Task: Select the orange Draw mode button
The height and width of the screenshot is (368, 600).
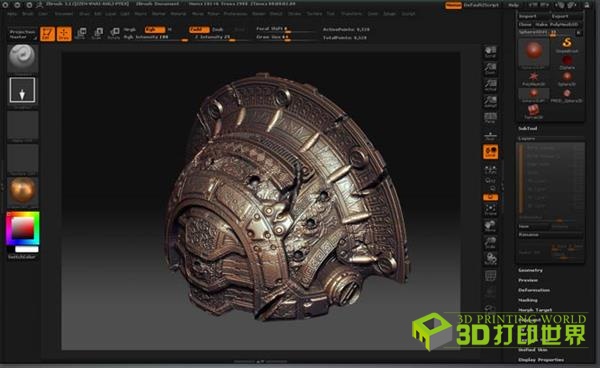Action: (x=64, y=34)
